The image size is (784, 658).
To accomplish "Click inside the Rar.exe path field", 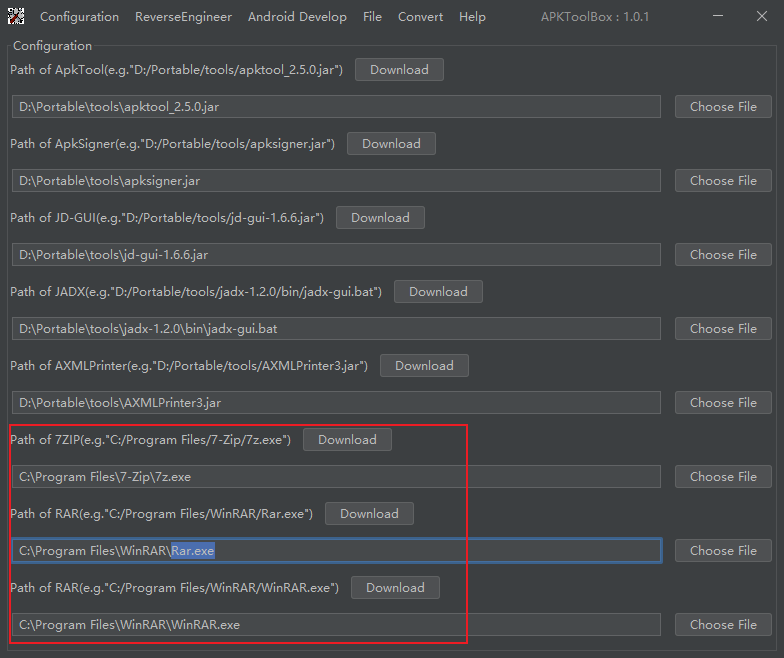I will coord(336,550).
